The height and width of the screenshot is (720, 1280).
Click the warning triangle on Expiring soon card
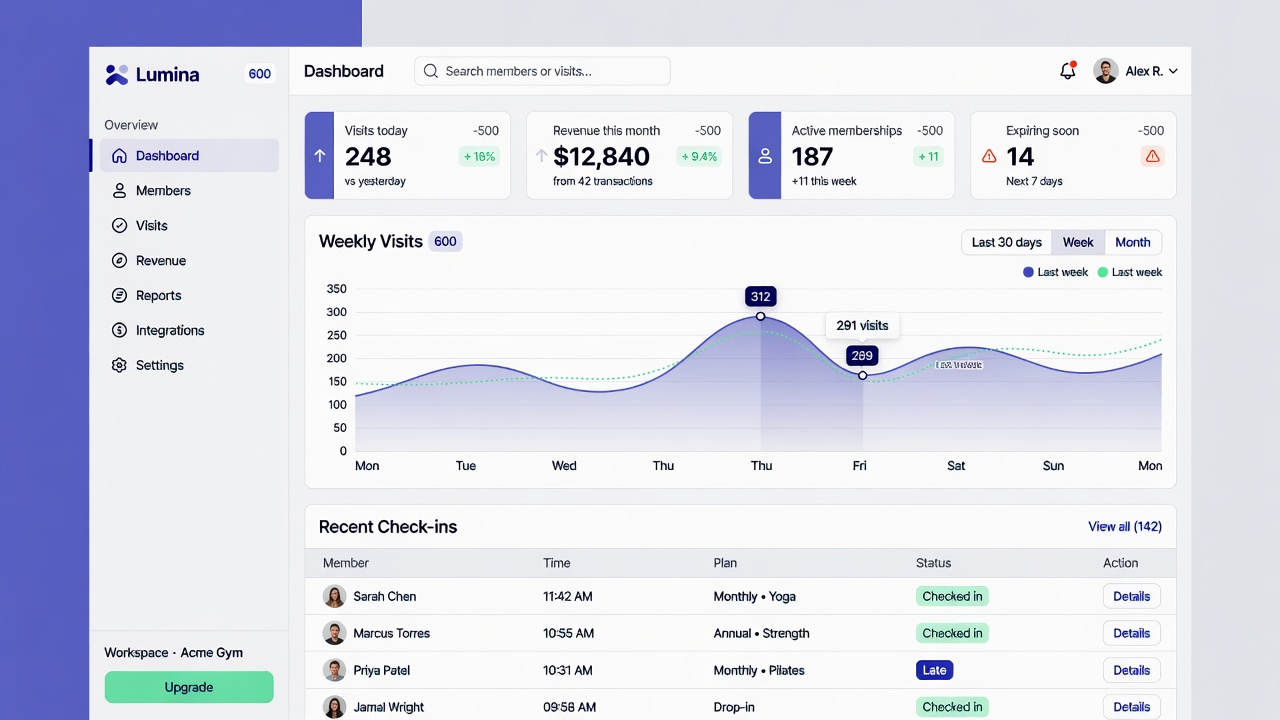coord(1152,156)
